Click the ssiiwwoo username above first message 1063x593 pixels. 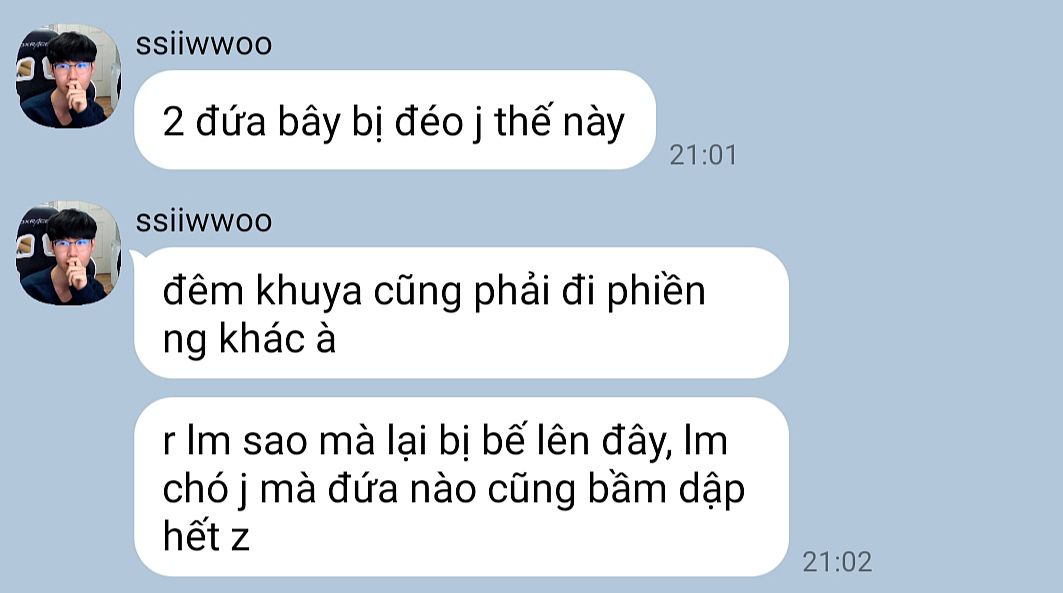(204, 45)
